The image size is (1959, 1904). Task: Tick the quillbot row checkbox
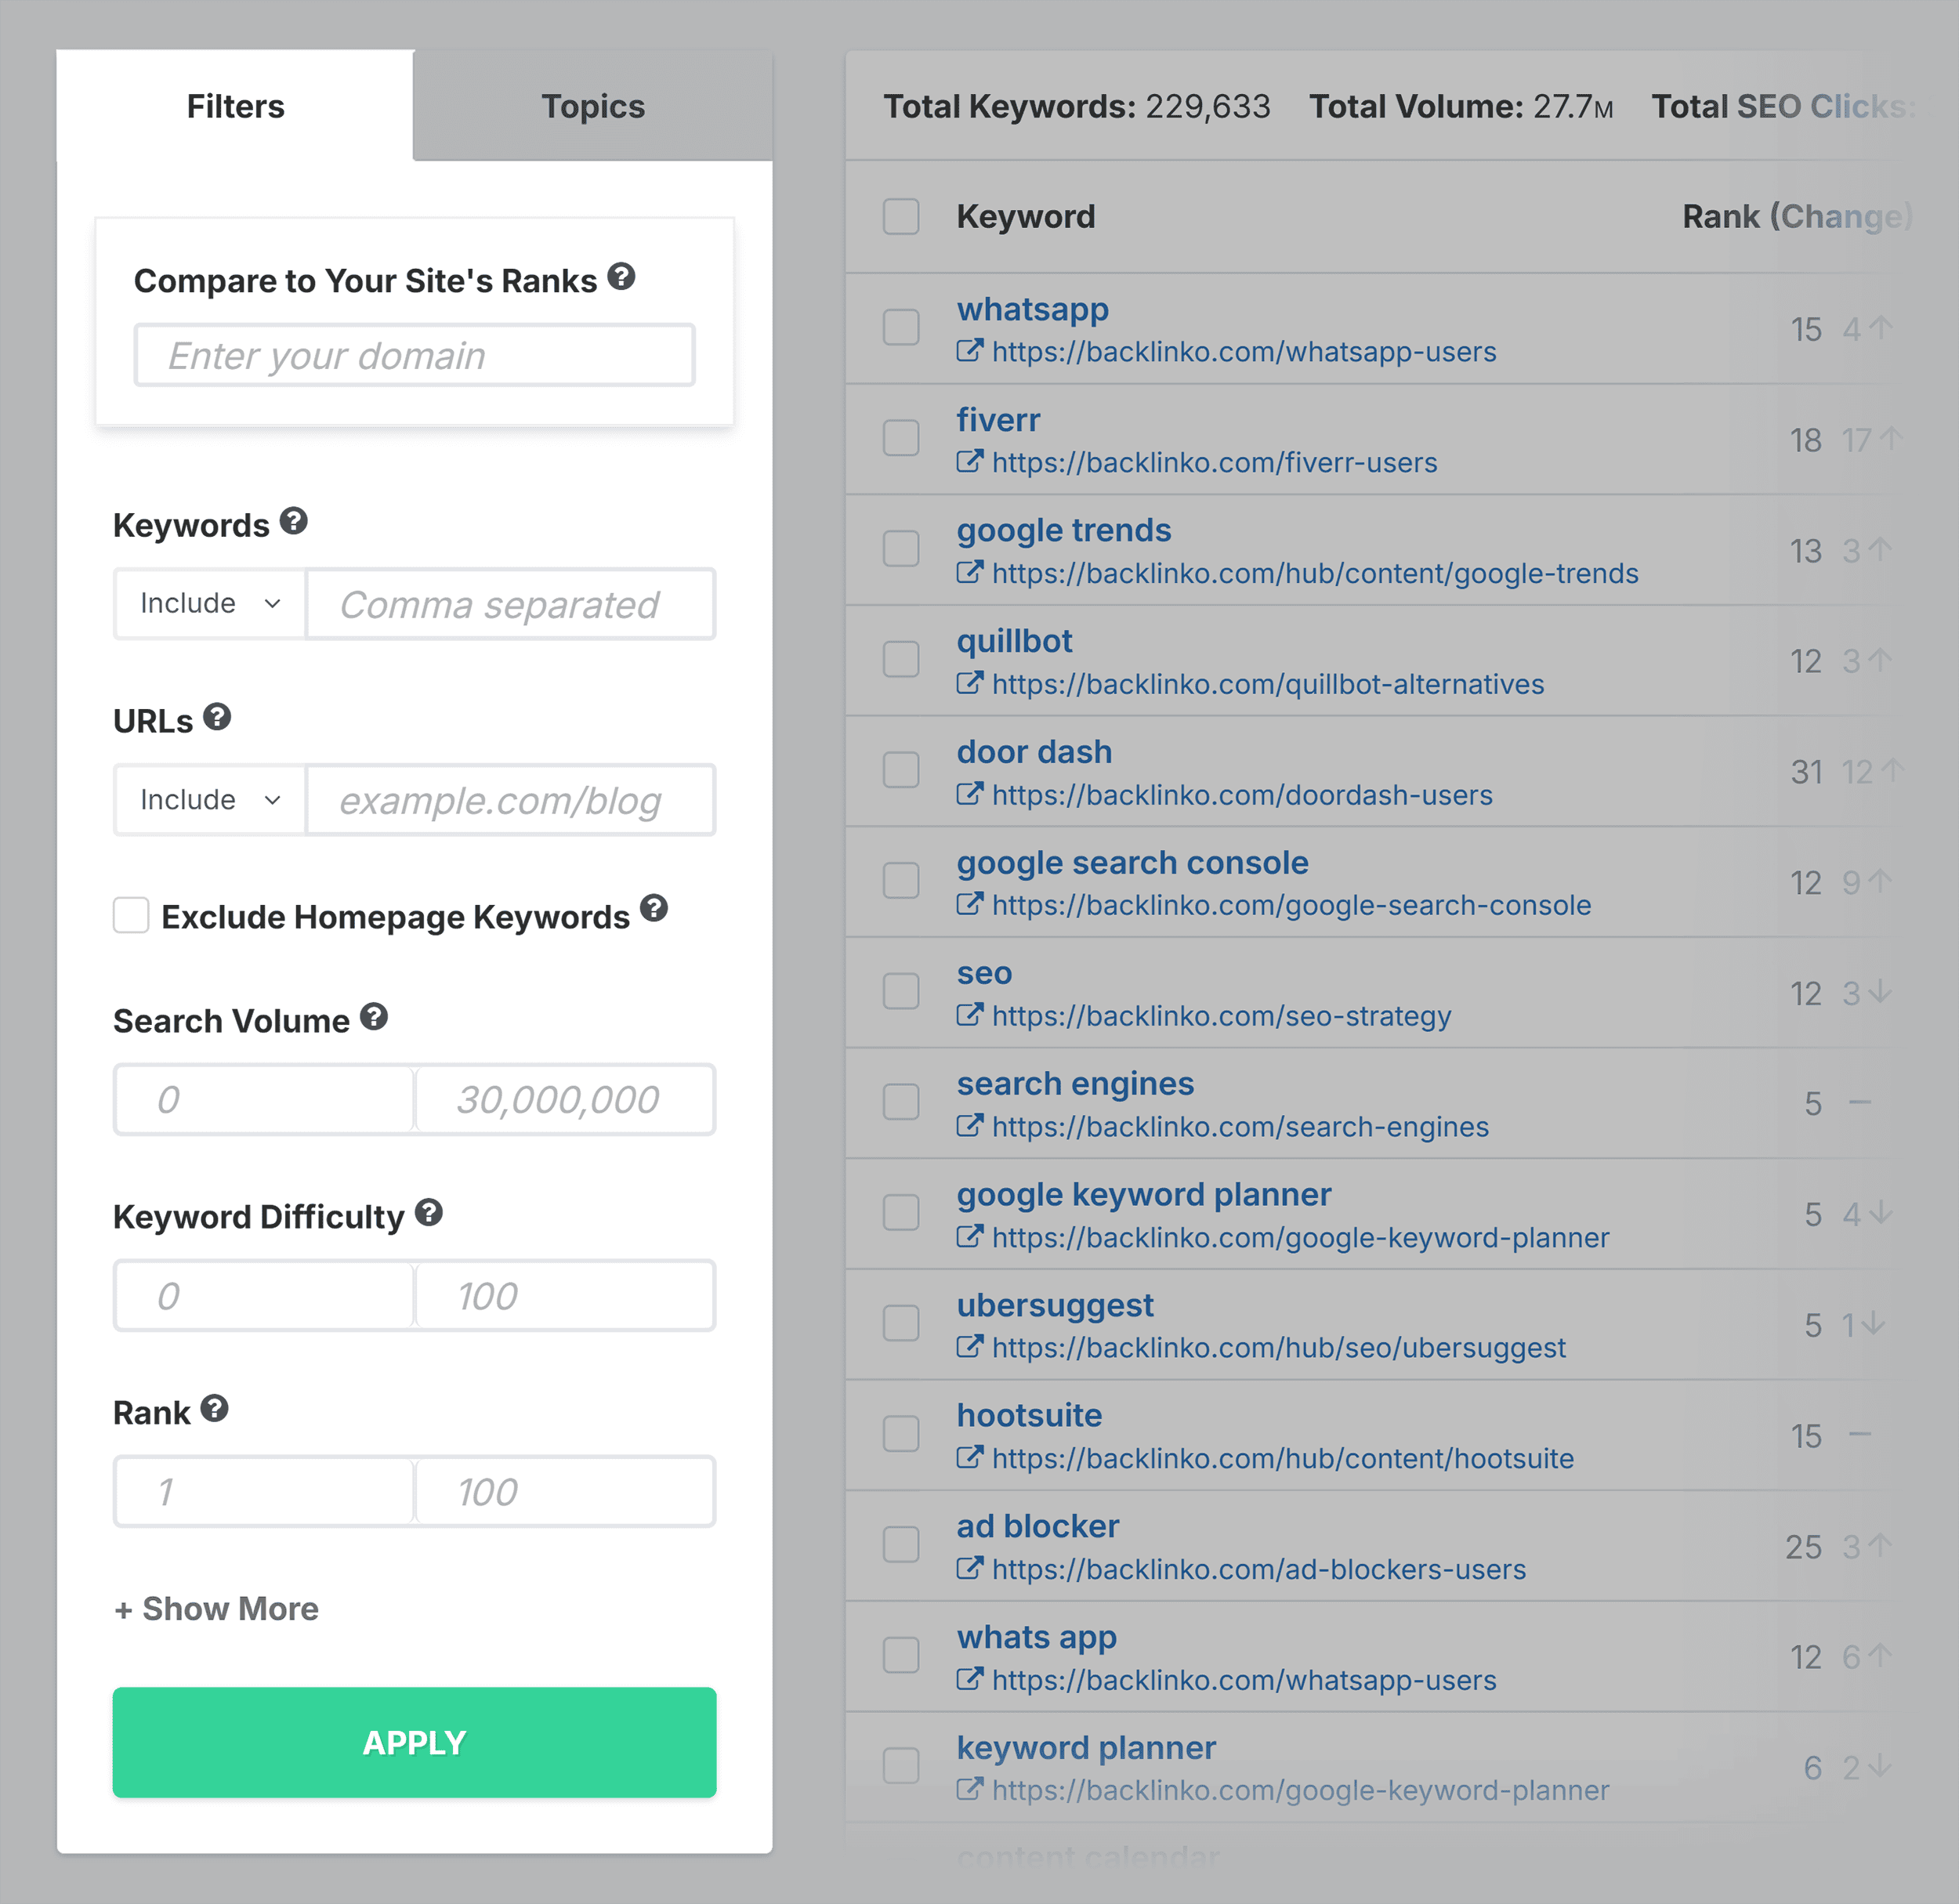pyautogui.click(x=901, y=660)
